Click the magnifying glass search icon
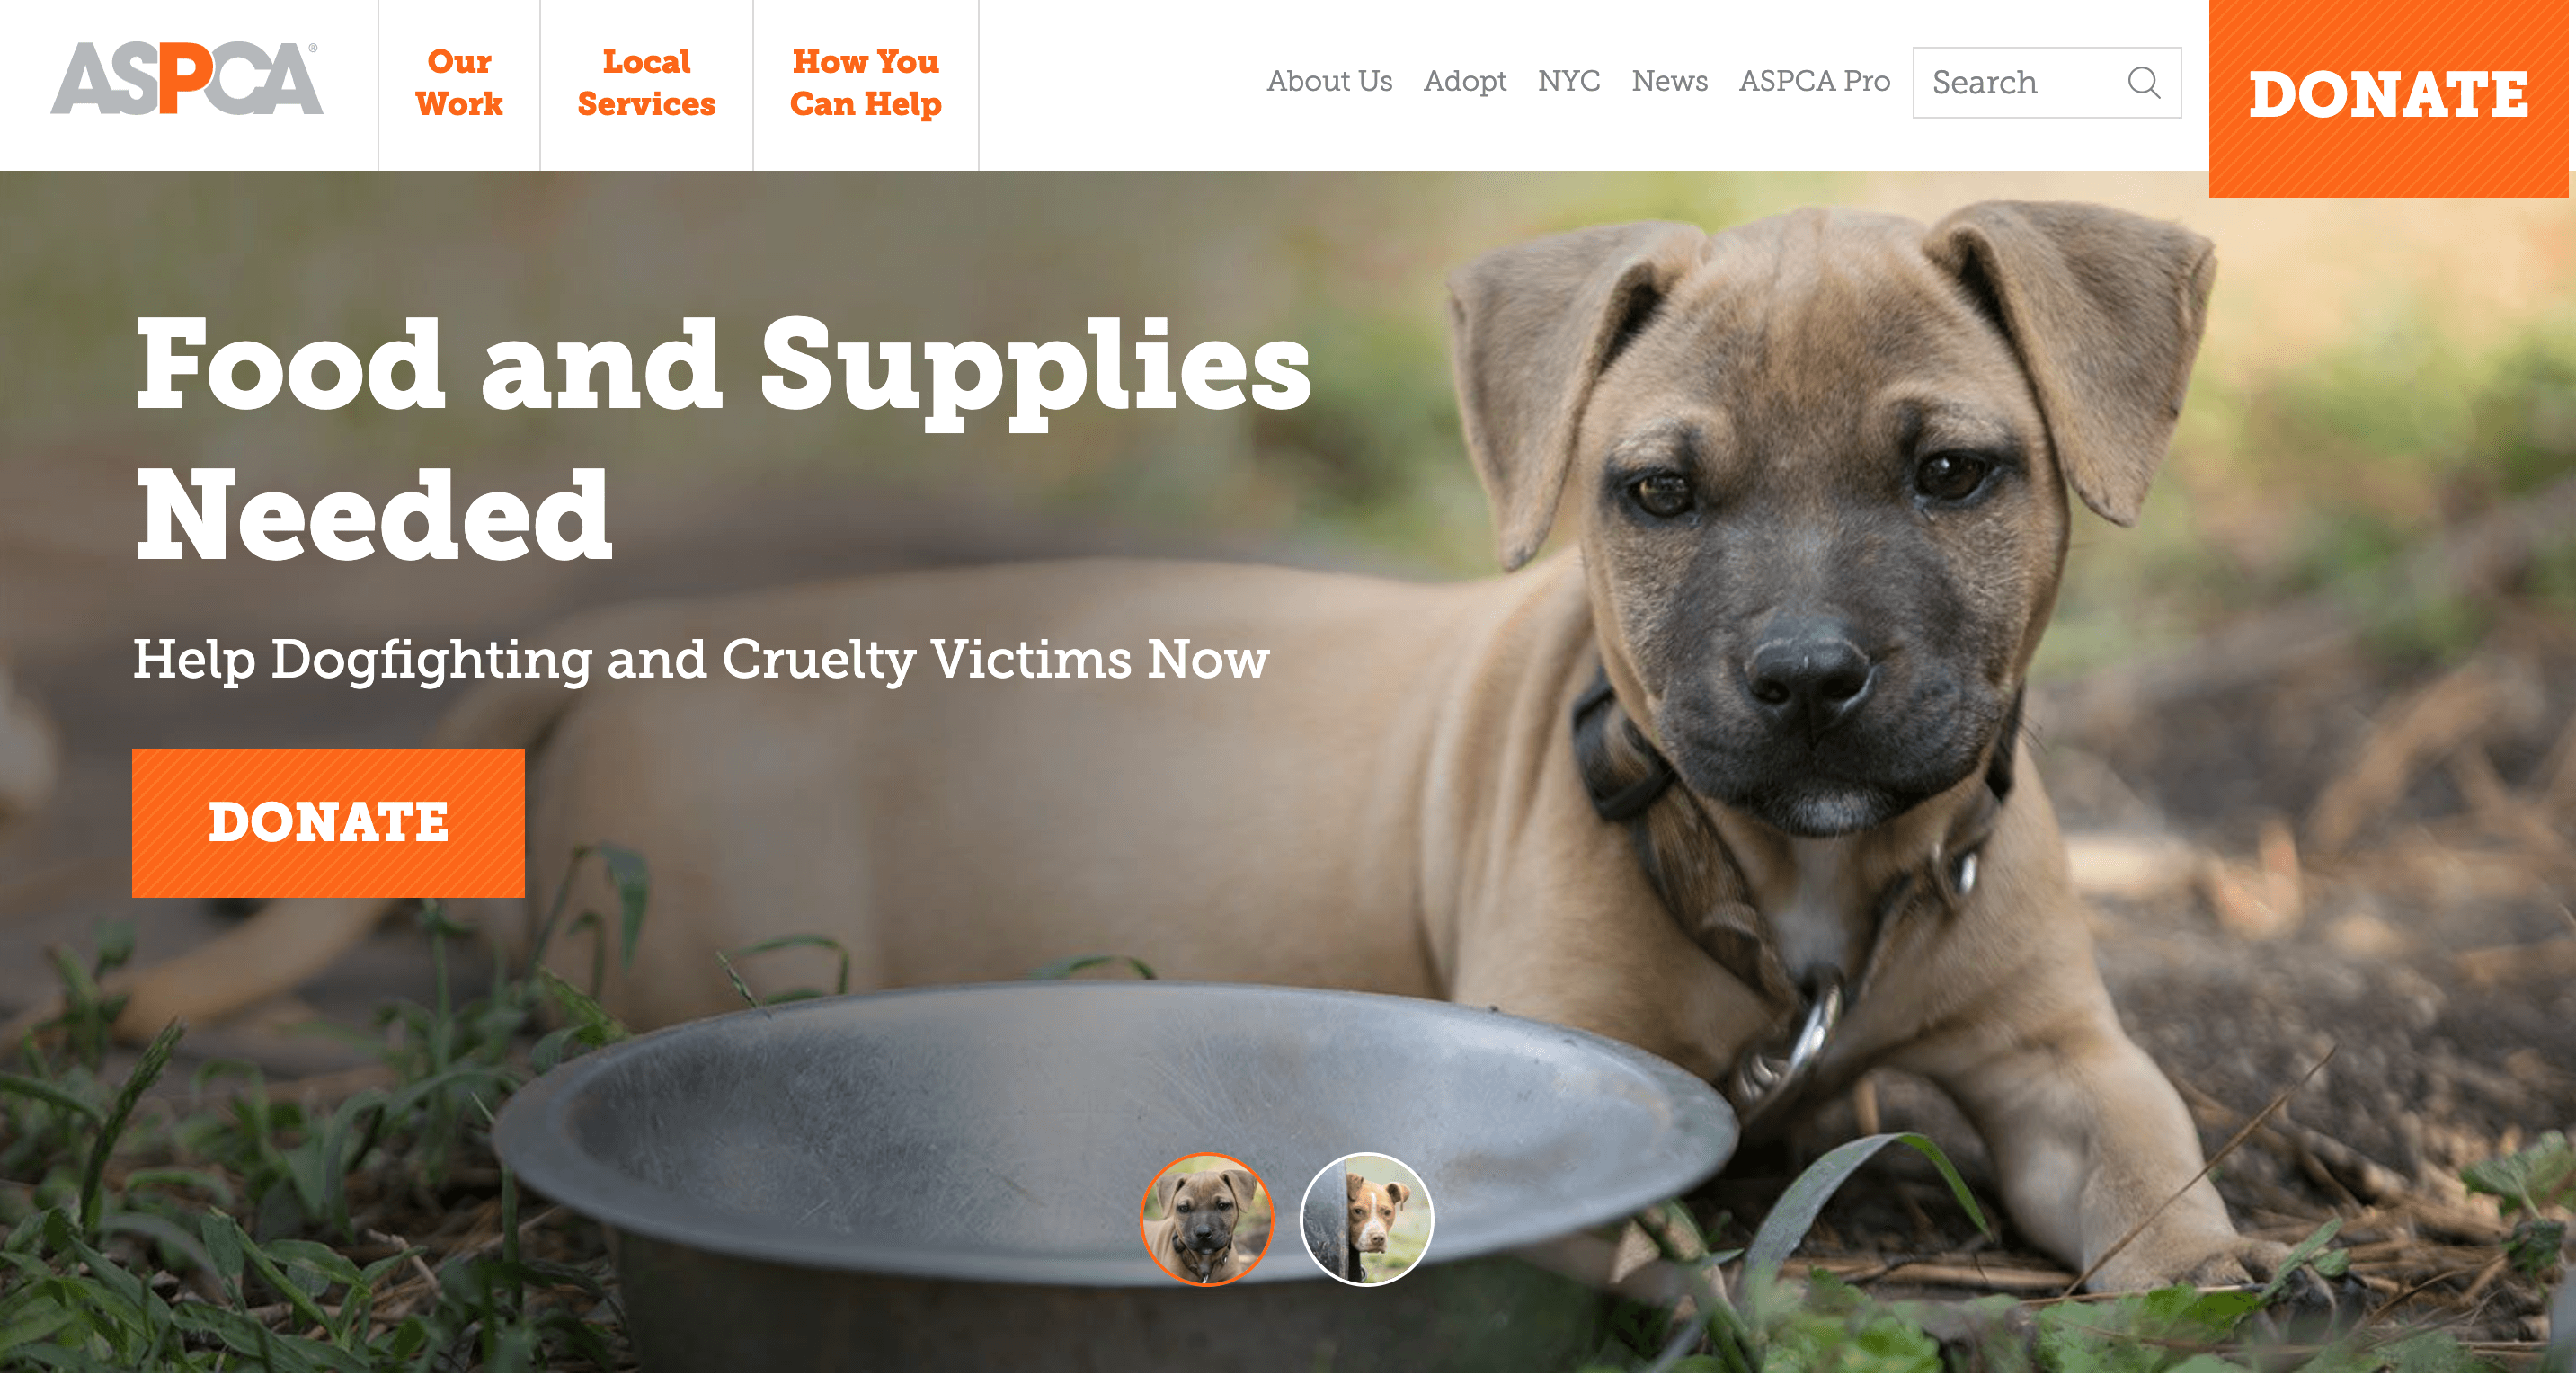The width and height of the screenshot is (2576, 1375). [2144, 82]
